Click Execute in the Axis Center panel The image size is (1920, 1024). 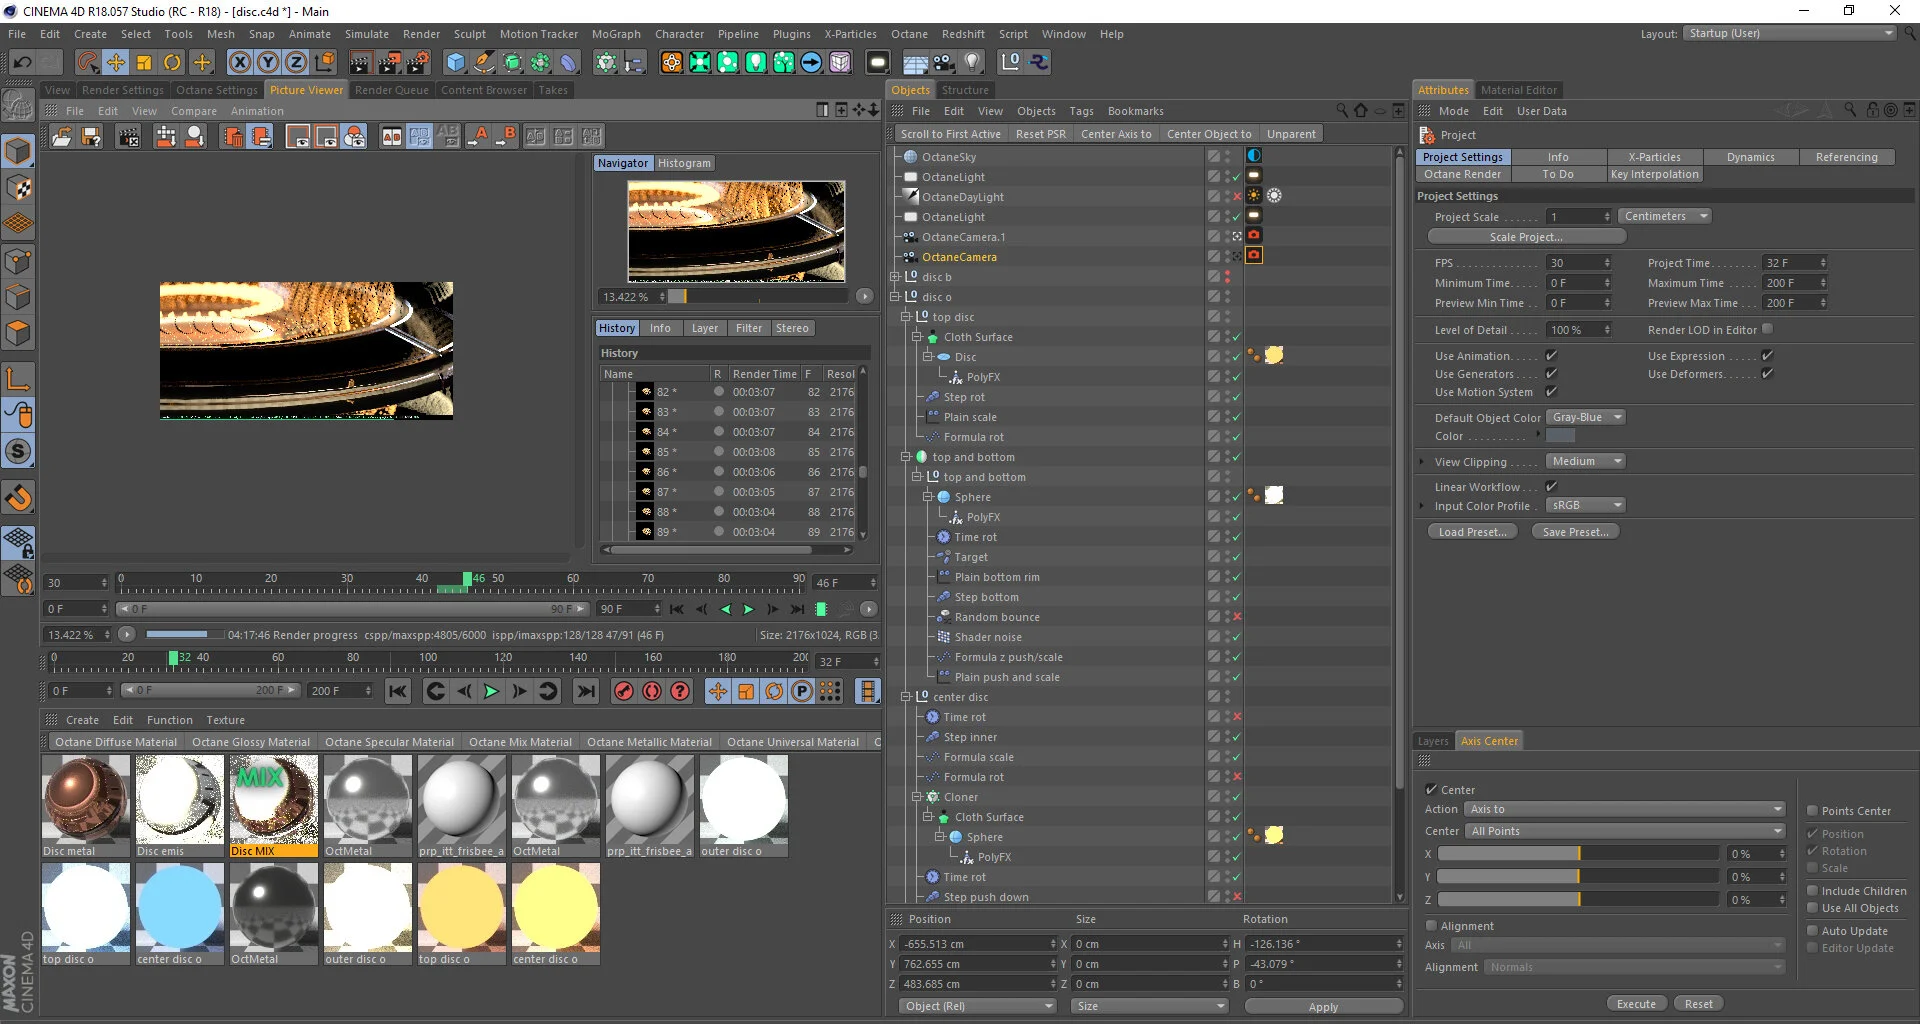click(x=1636, y=1003)
